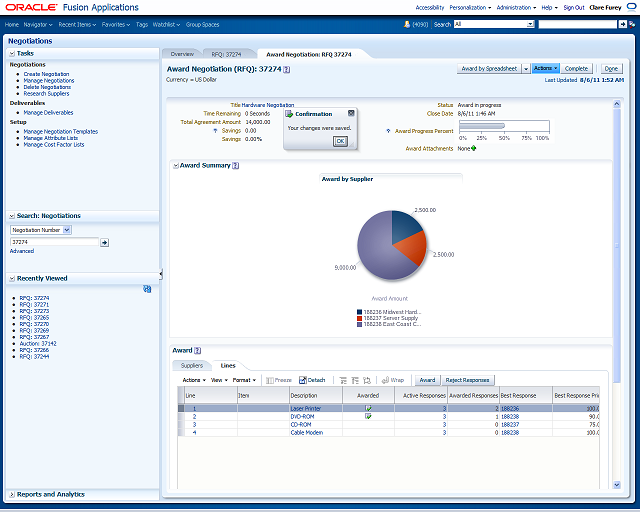The image size is (640, 512).
Task: Click the large purple pie slice
Action: click(378, 253)
